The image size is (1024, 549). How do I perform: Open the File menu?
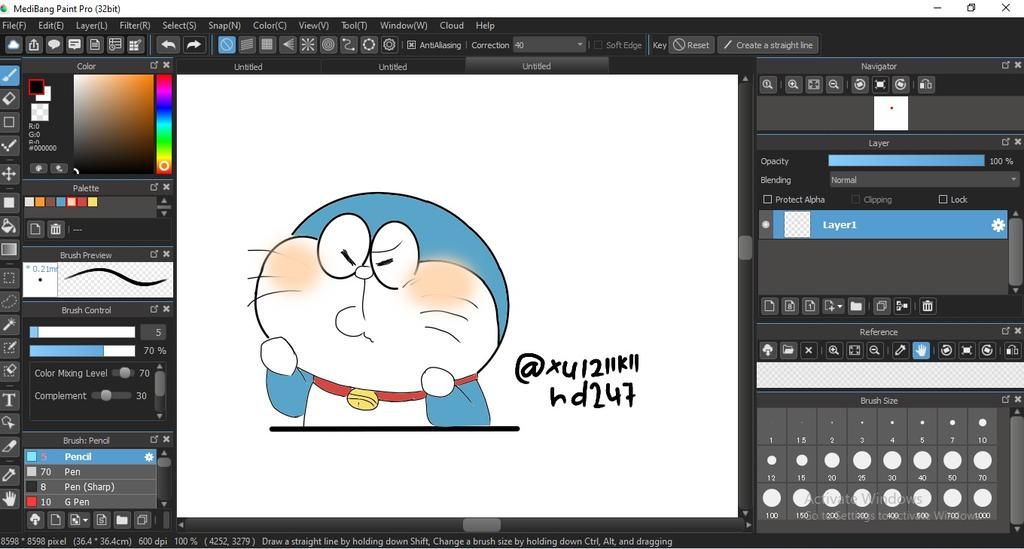pyautogui.click(x=14, y=25)
